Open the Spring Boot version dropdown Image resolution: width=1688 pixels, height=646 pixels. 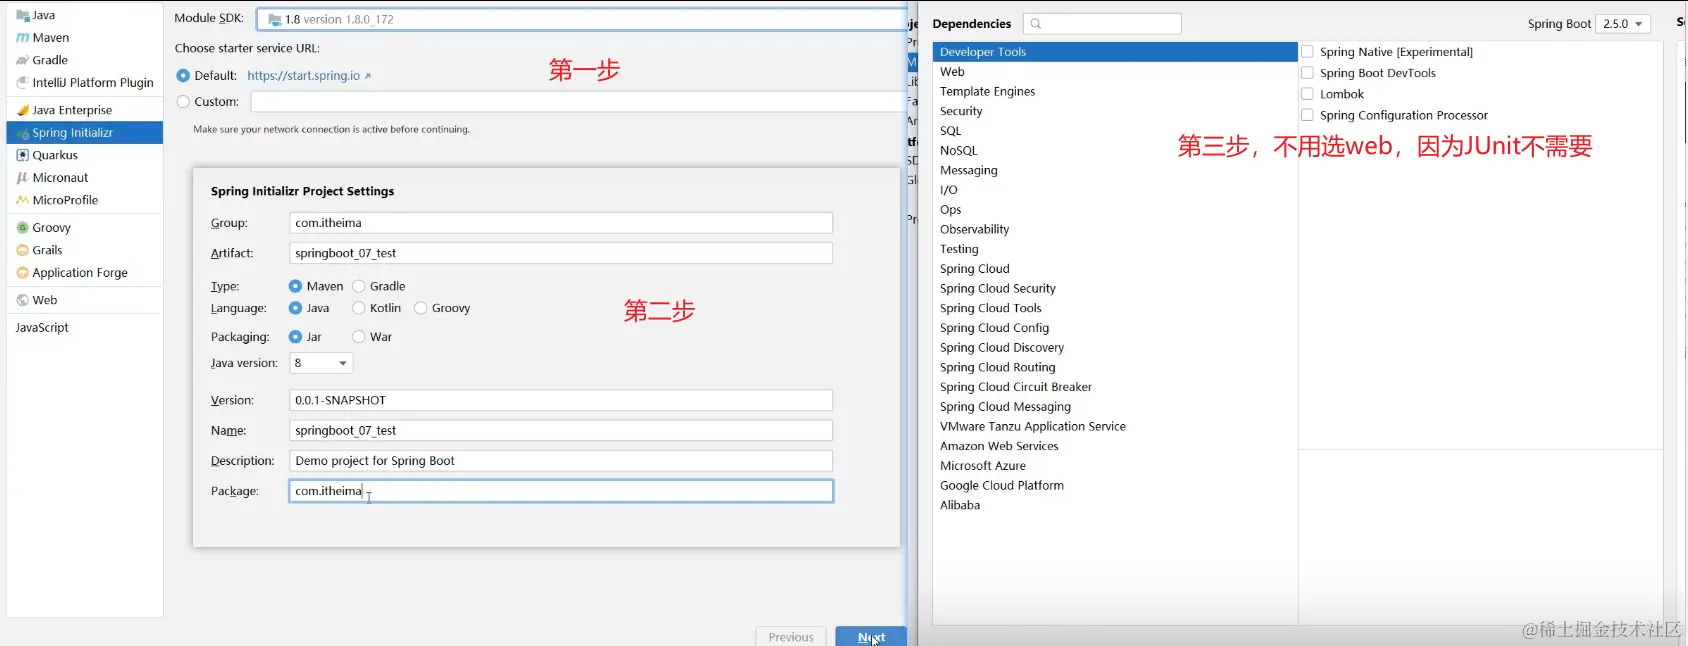(1623, 24)
